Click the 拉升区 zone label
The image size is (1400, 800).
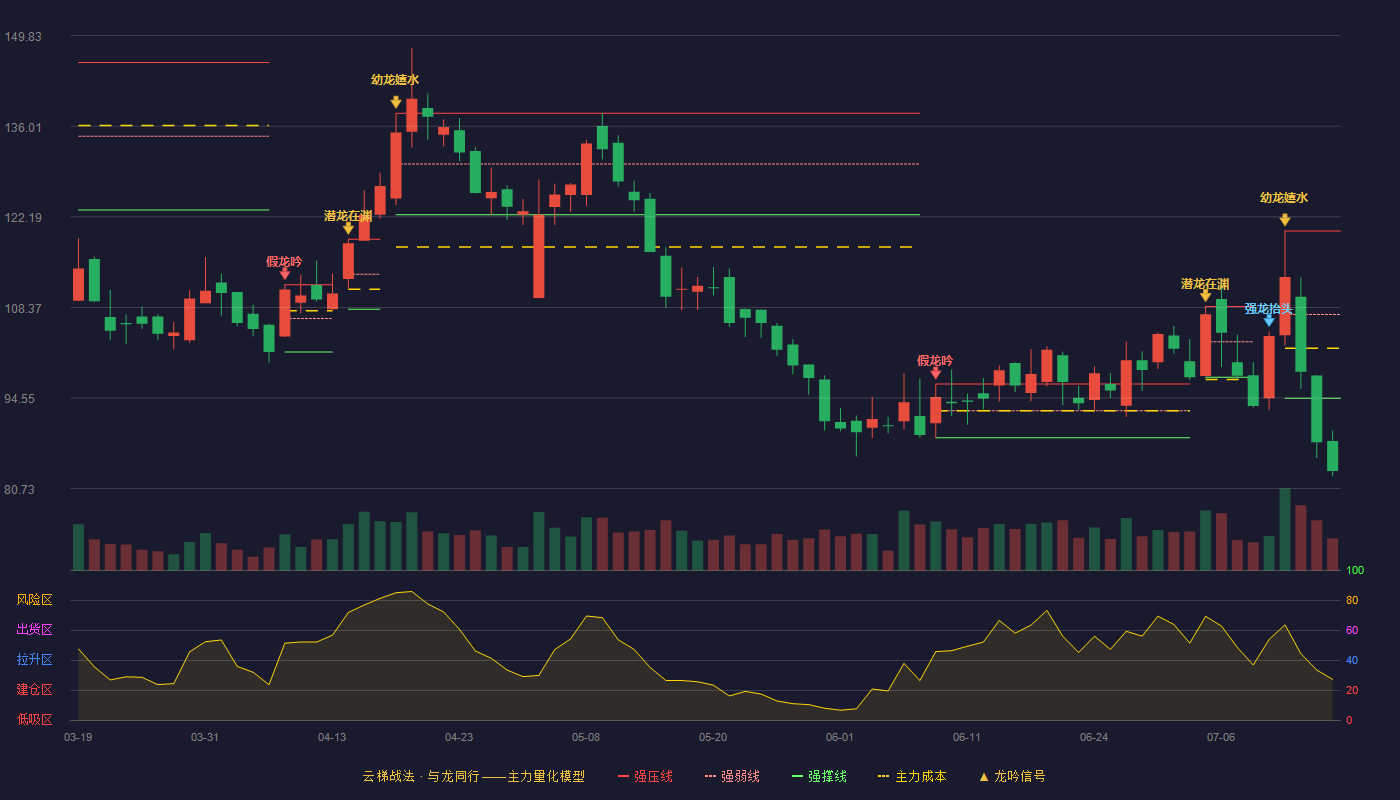click(34, 660)
